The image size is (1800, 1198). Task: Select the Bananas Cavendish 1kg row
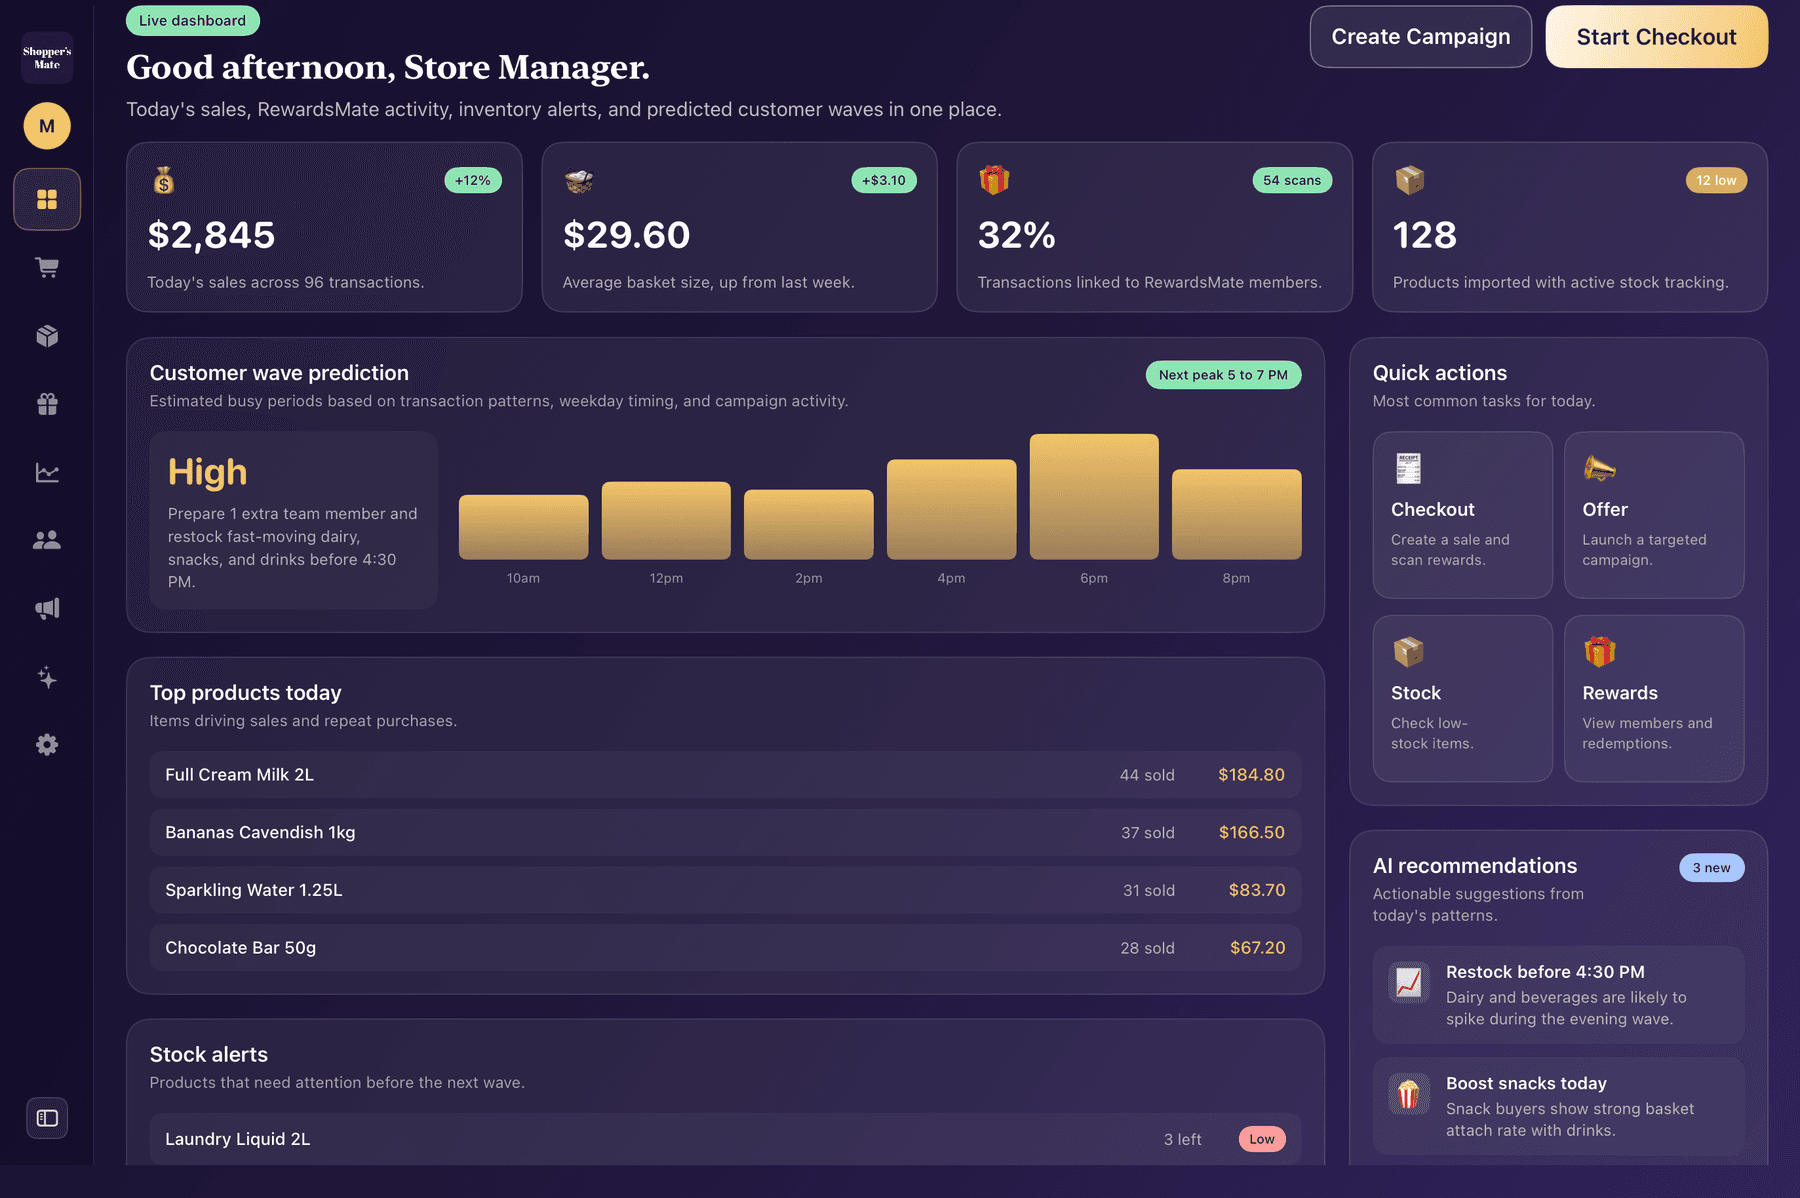725,832
